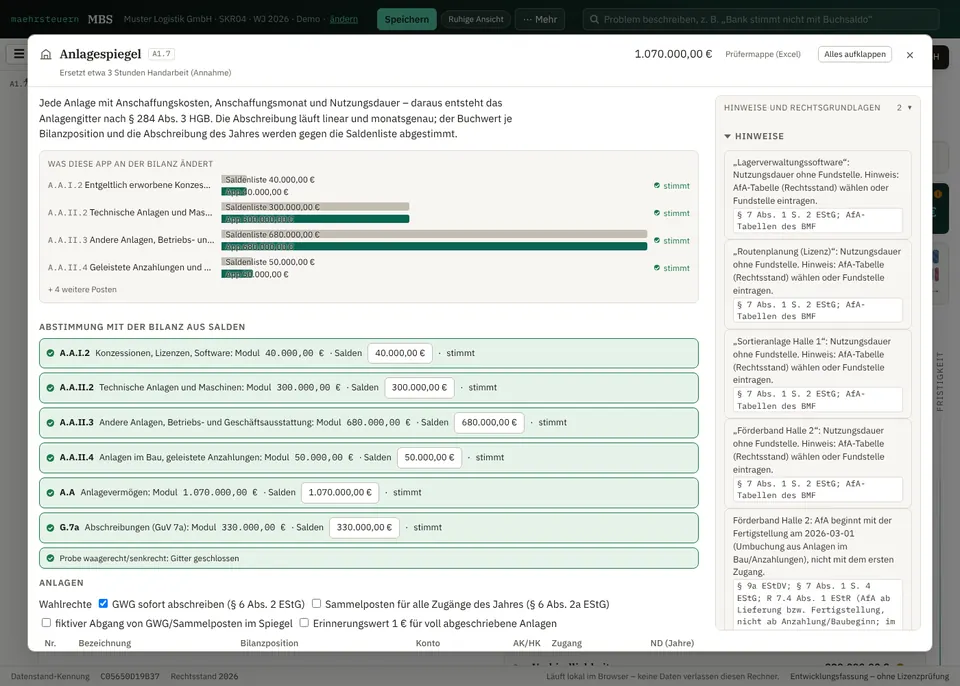Screen dimensions: 960x686
Task: Click Salden field 300.000,00 € for A.A.II.2
Action: [x=419, y=388]
